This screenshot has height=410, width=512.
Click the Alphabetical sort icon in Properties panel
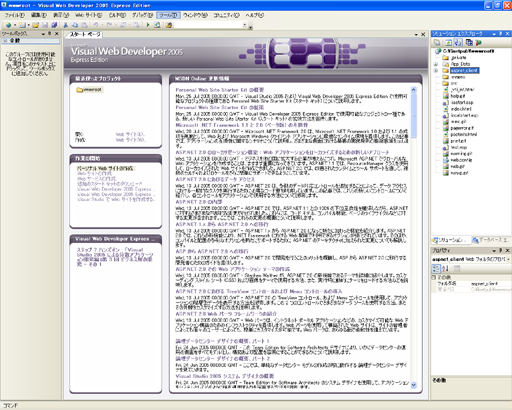click(446, 268)
